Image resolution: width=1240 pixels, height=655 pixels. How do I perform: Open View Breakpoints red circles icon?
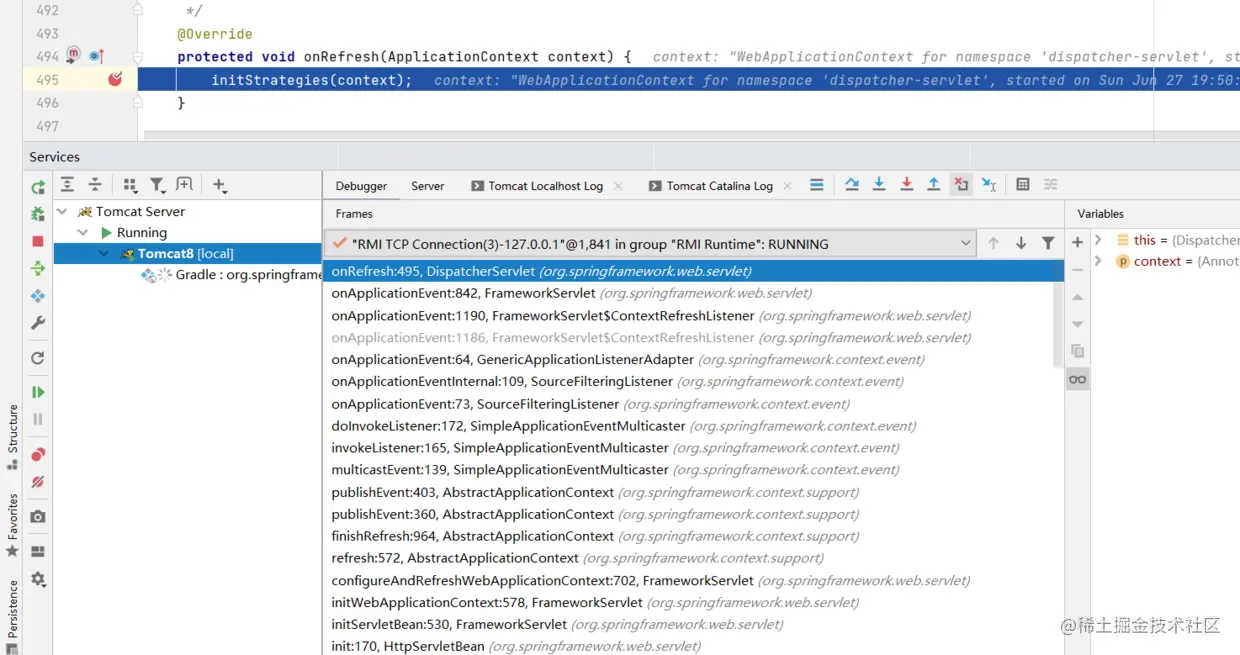(x=38, y=454)
